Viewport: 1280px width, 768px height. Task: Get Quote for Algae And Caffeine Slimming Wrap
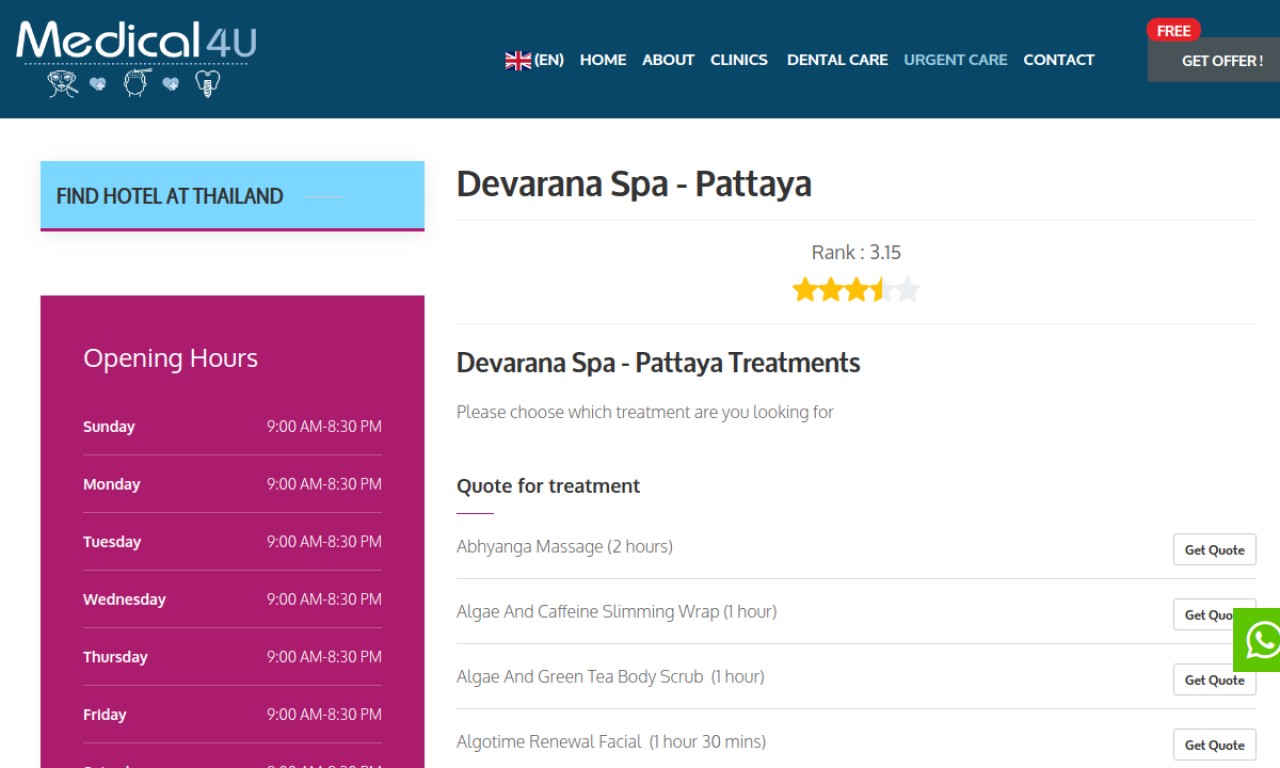coord(1203,615)
